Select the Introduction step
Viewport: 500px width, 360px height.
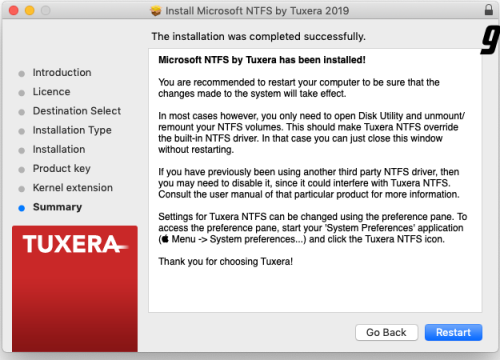62,72
